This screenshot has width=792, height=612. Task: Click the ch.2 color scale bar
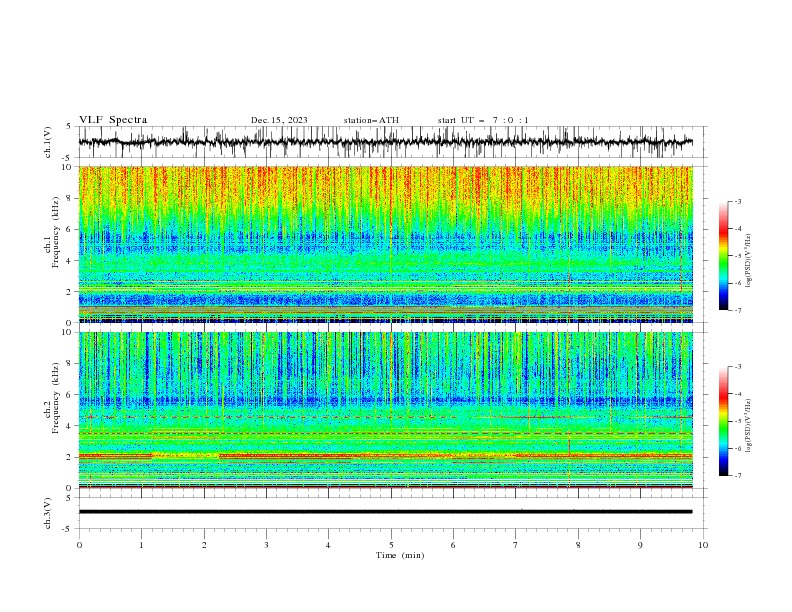[723, 421]
